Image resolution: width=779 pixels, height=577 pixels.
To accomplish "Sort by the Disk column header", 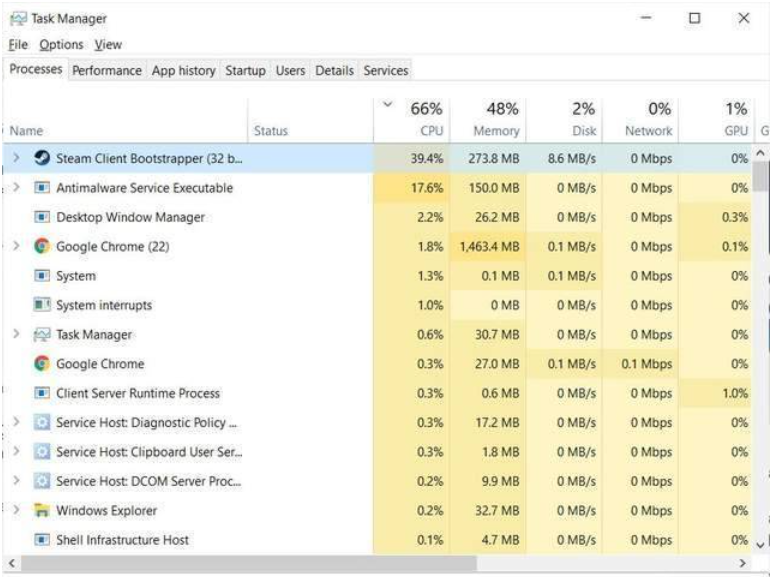I will tap(564, 120).
